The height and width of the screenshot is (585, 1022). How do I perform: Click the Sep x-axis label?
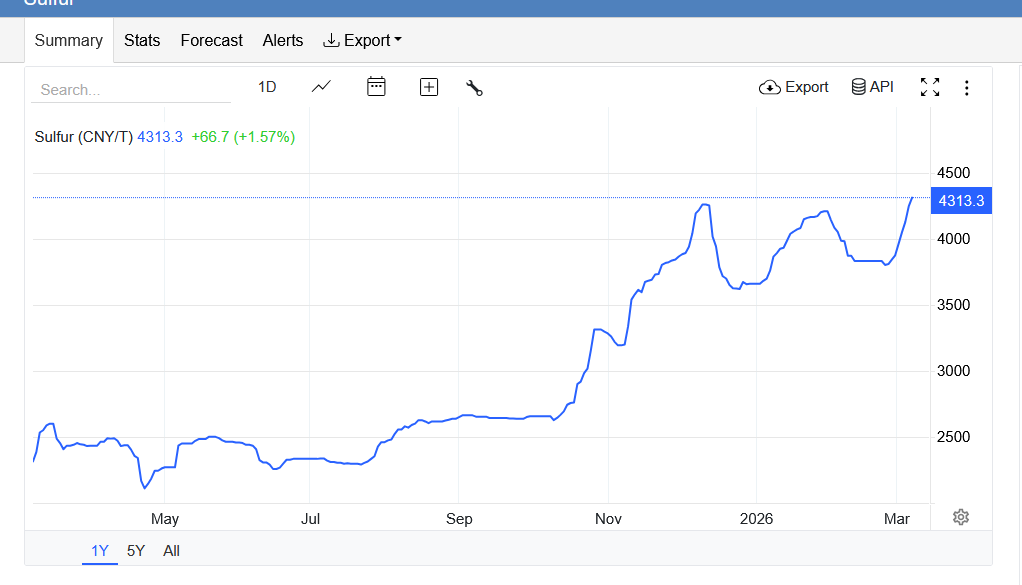coord(459,519)
